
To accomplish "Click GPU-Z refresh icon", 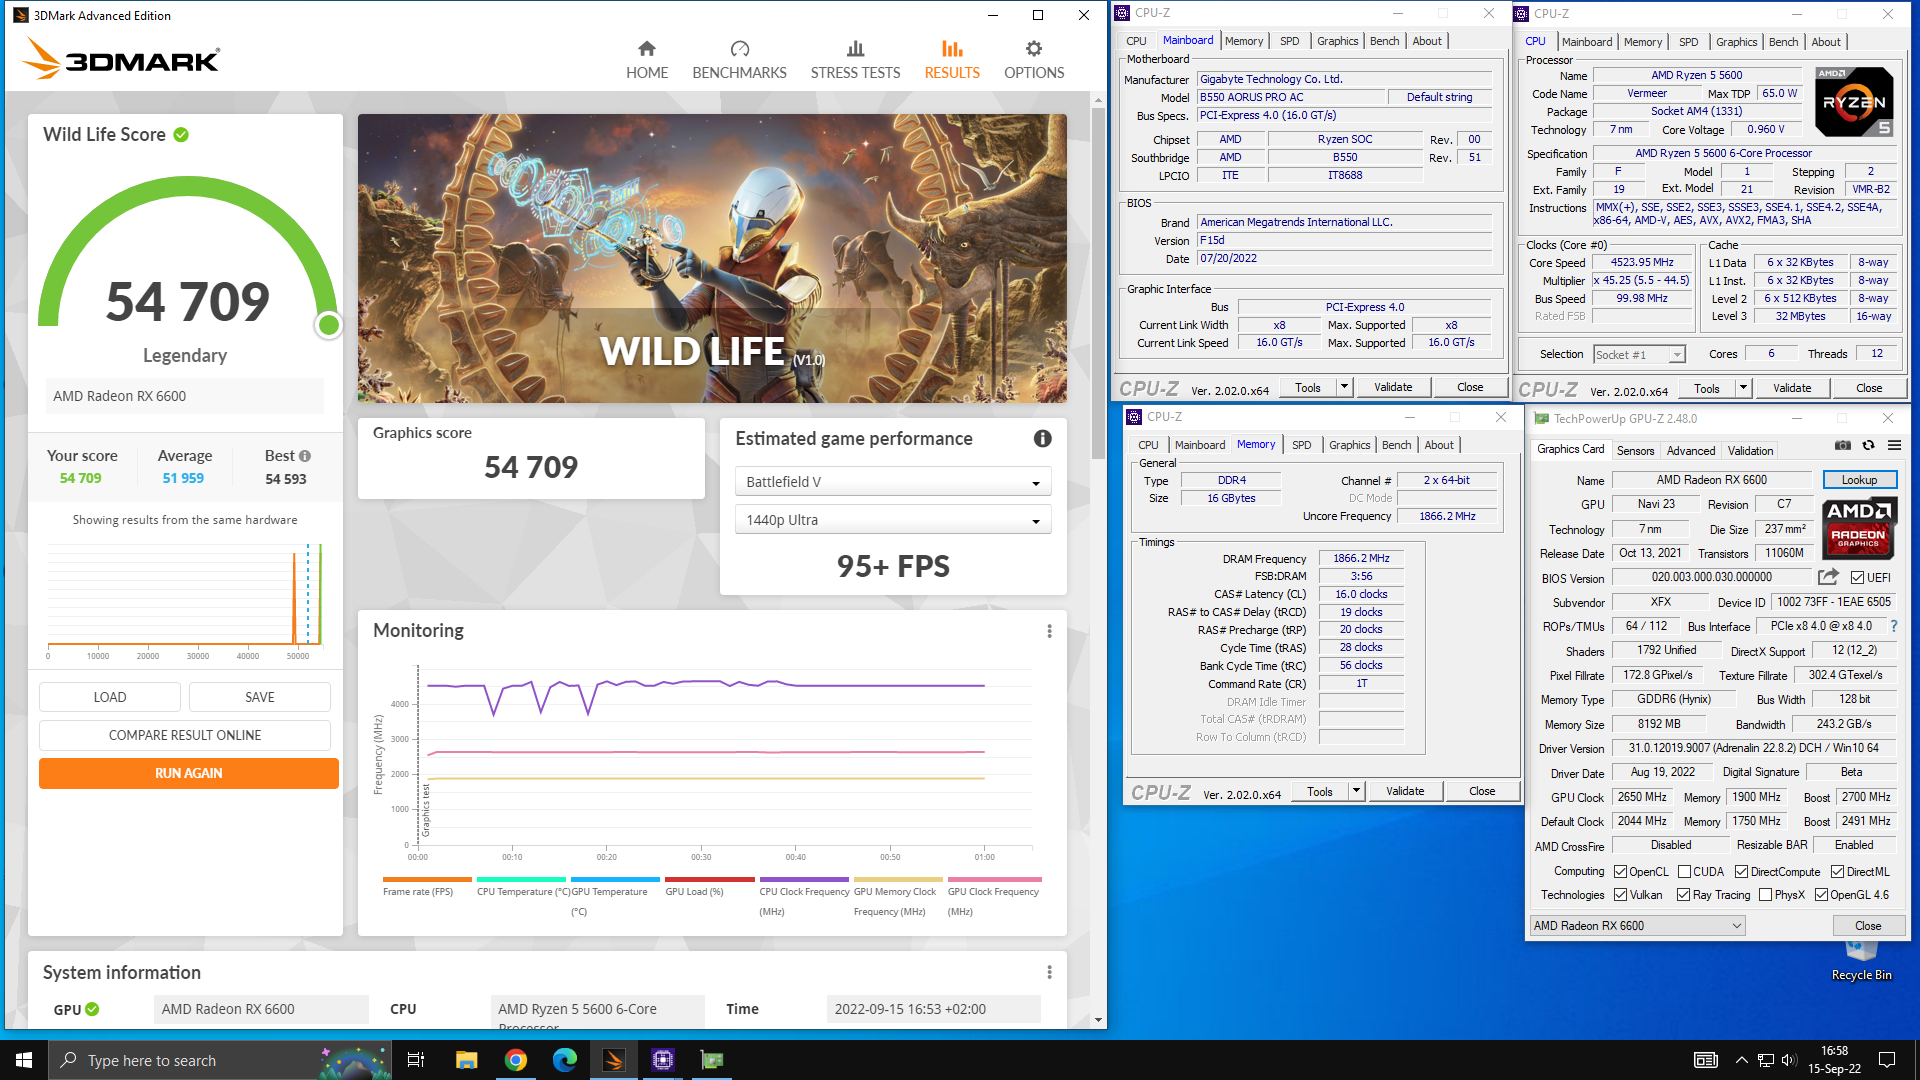I will [1868, 445].
